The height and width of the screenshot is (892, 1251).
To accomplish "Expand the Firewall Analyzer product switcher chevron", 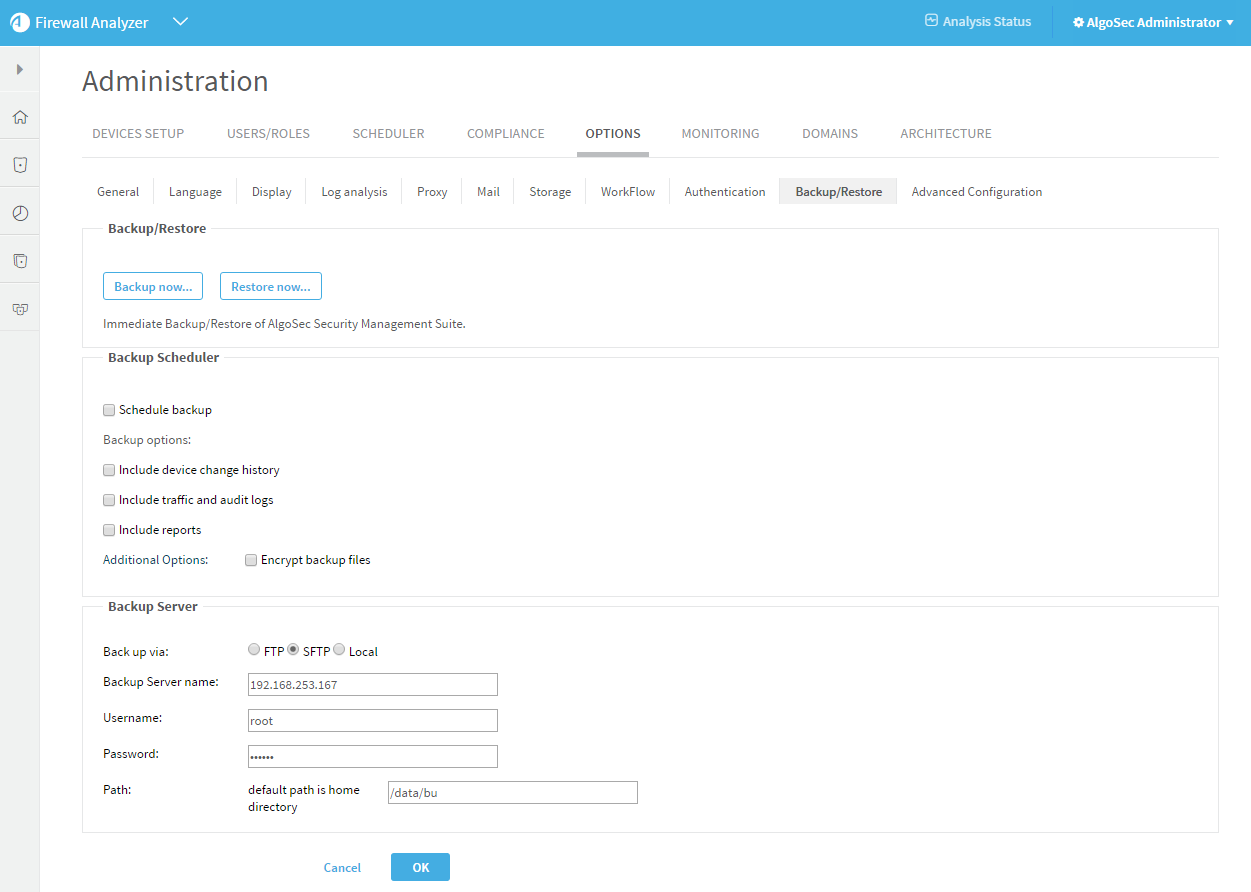I will tap(180, 22).
